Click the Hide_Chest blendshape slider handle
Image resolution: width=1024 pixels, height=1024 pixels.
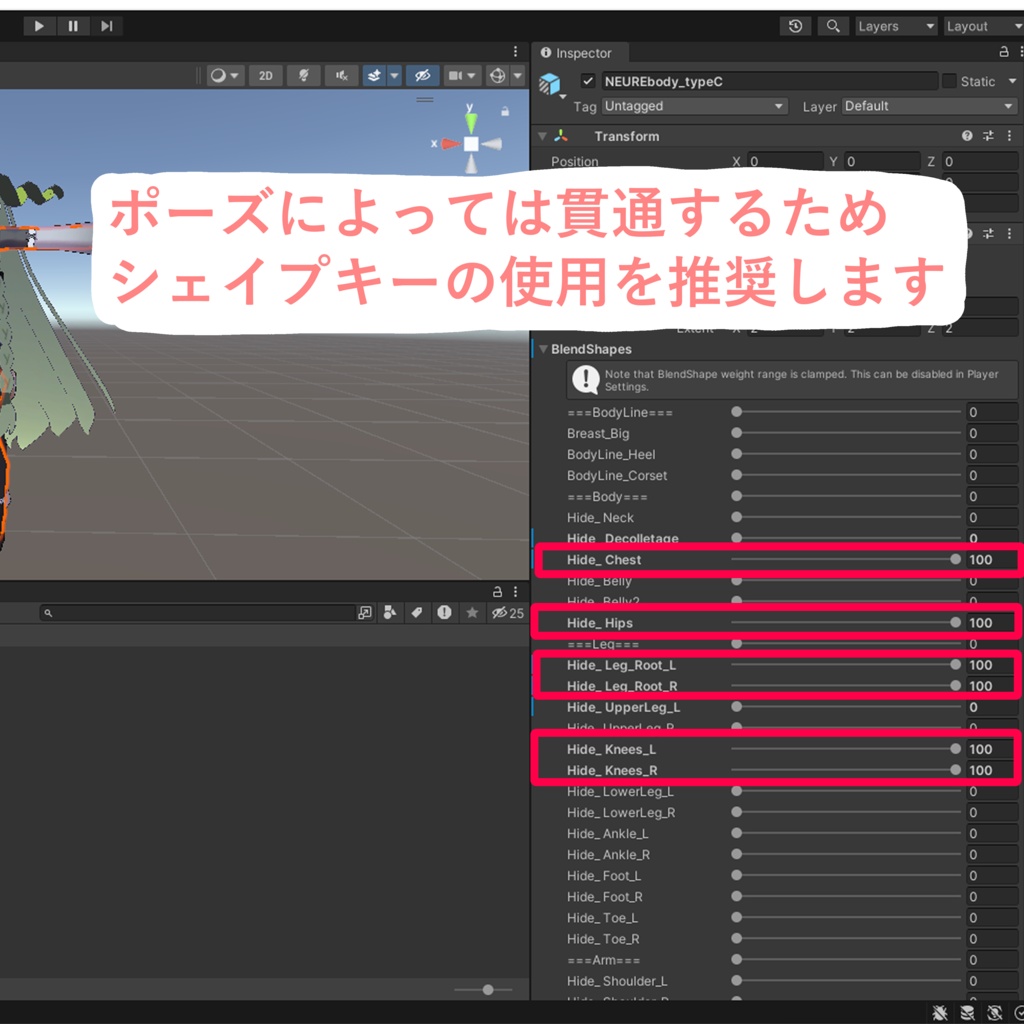955,560
